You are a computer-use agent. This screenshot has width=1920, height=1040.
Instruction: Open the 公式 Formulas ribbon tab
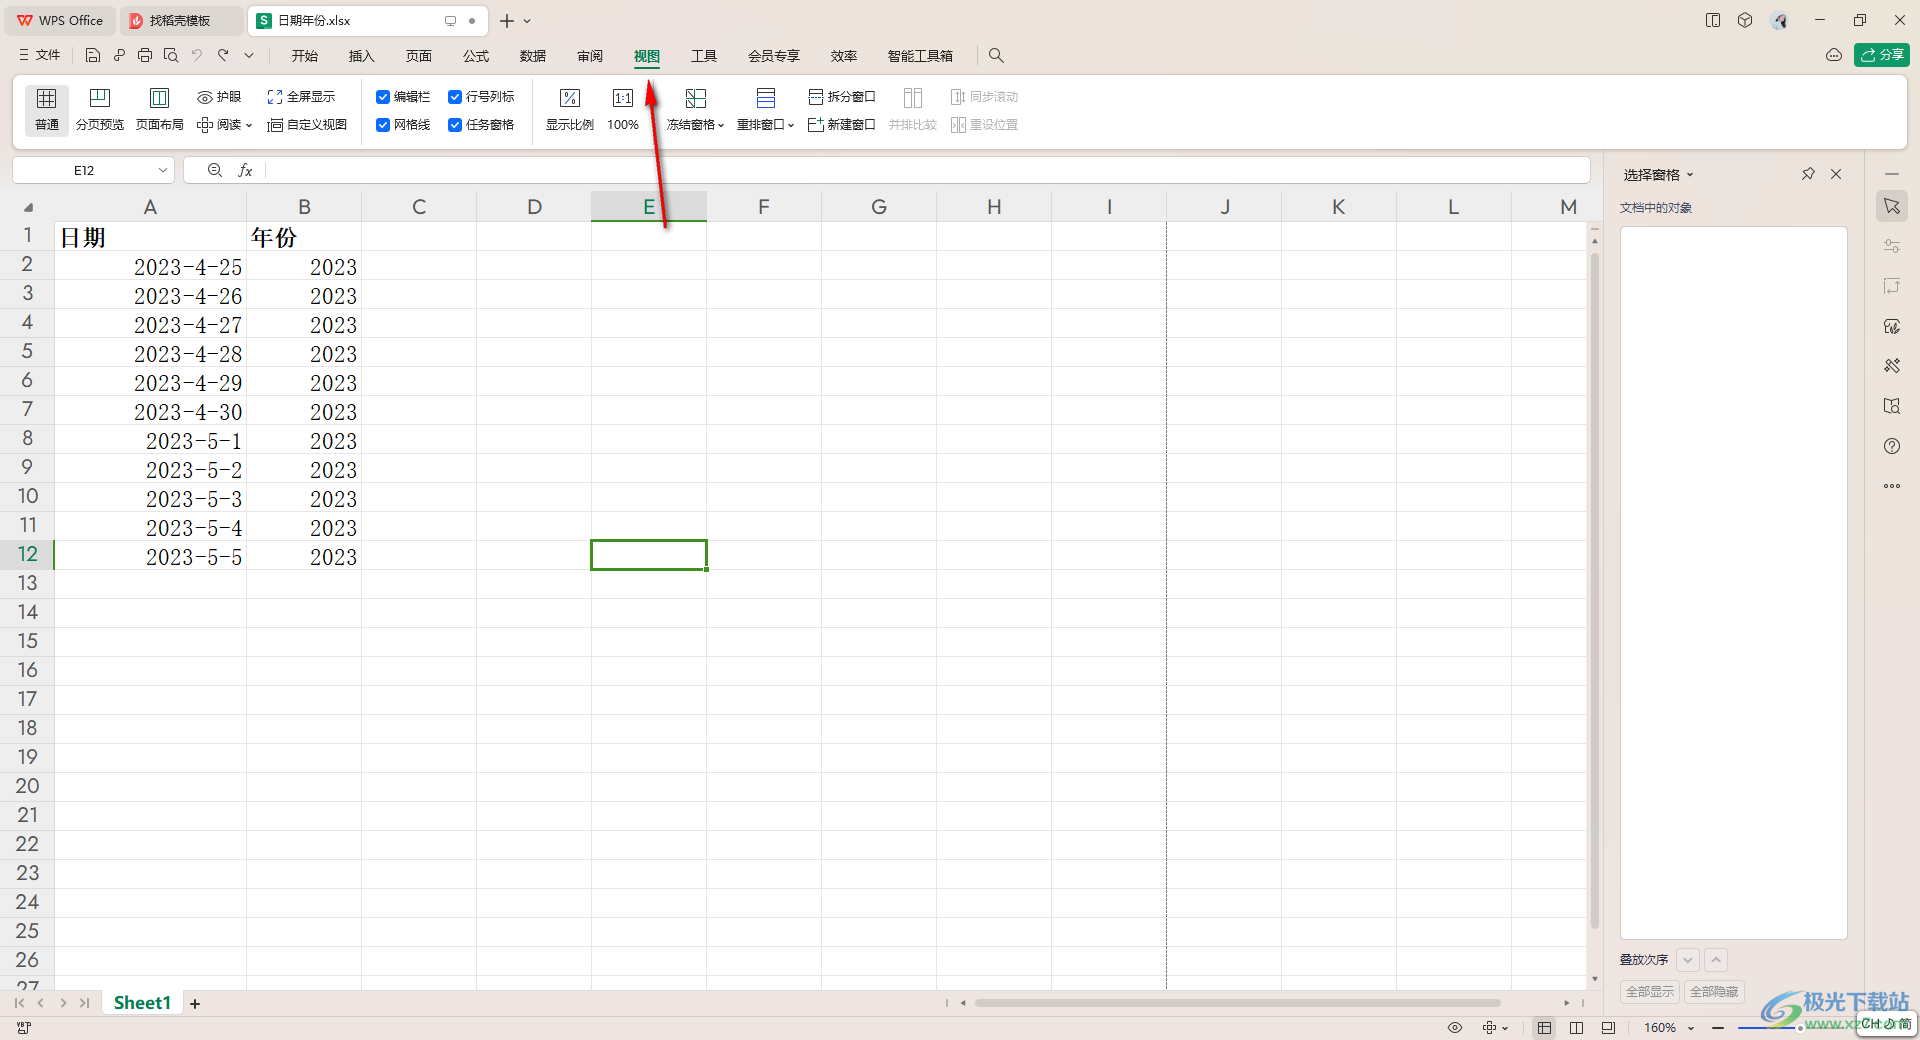click(476, 56)
